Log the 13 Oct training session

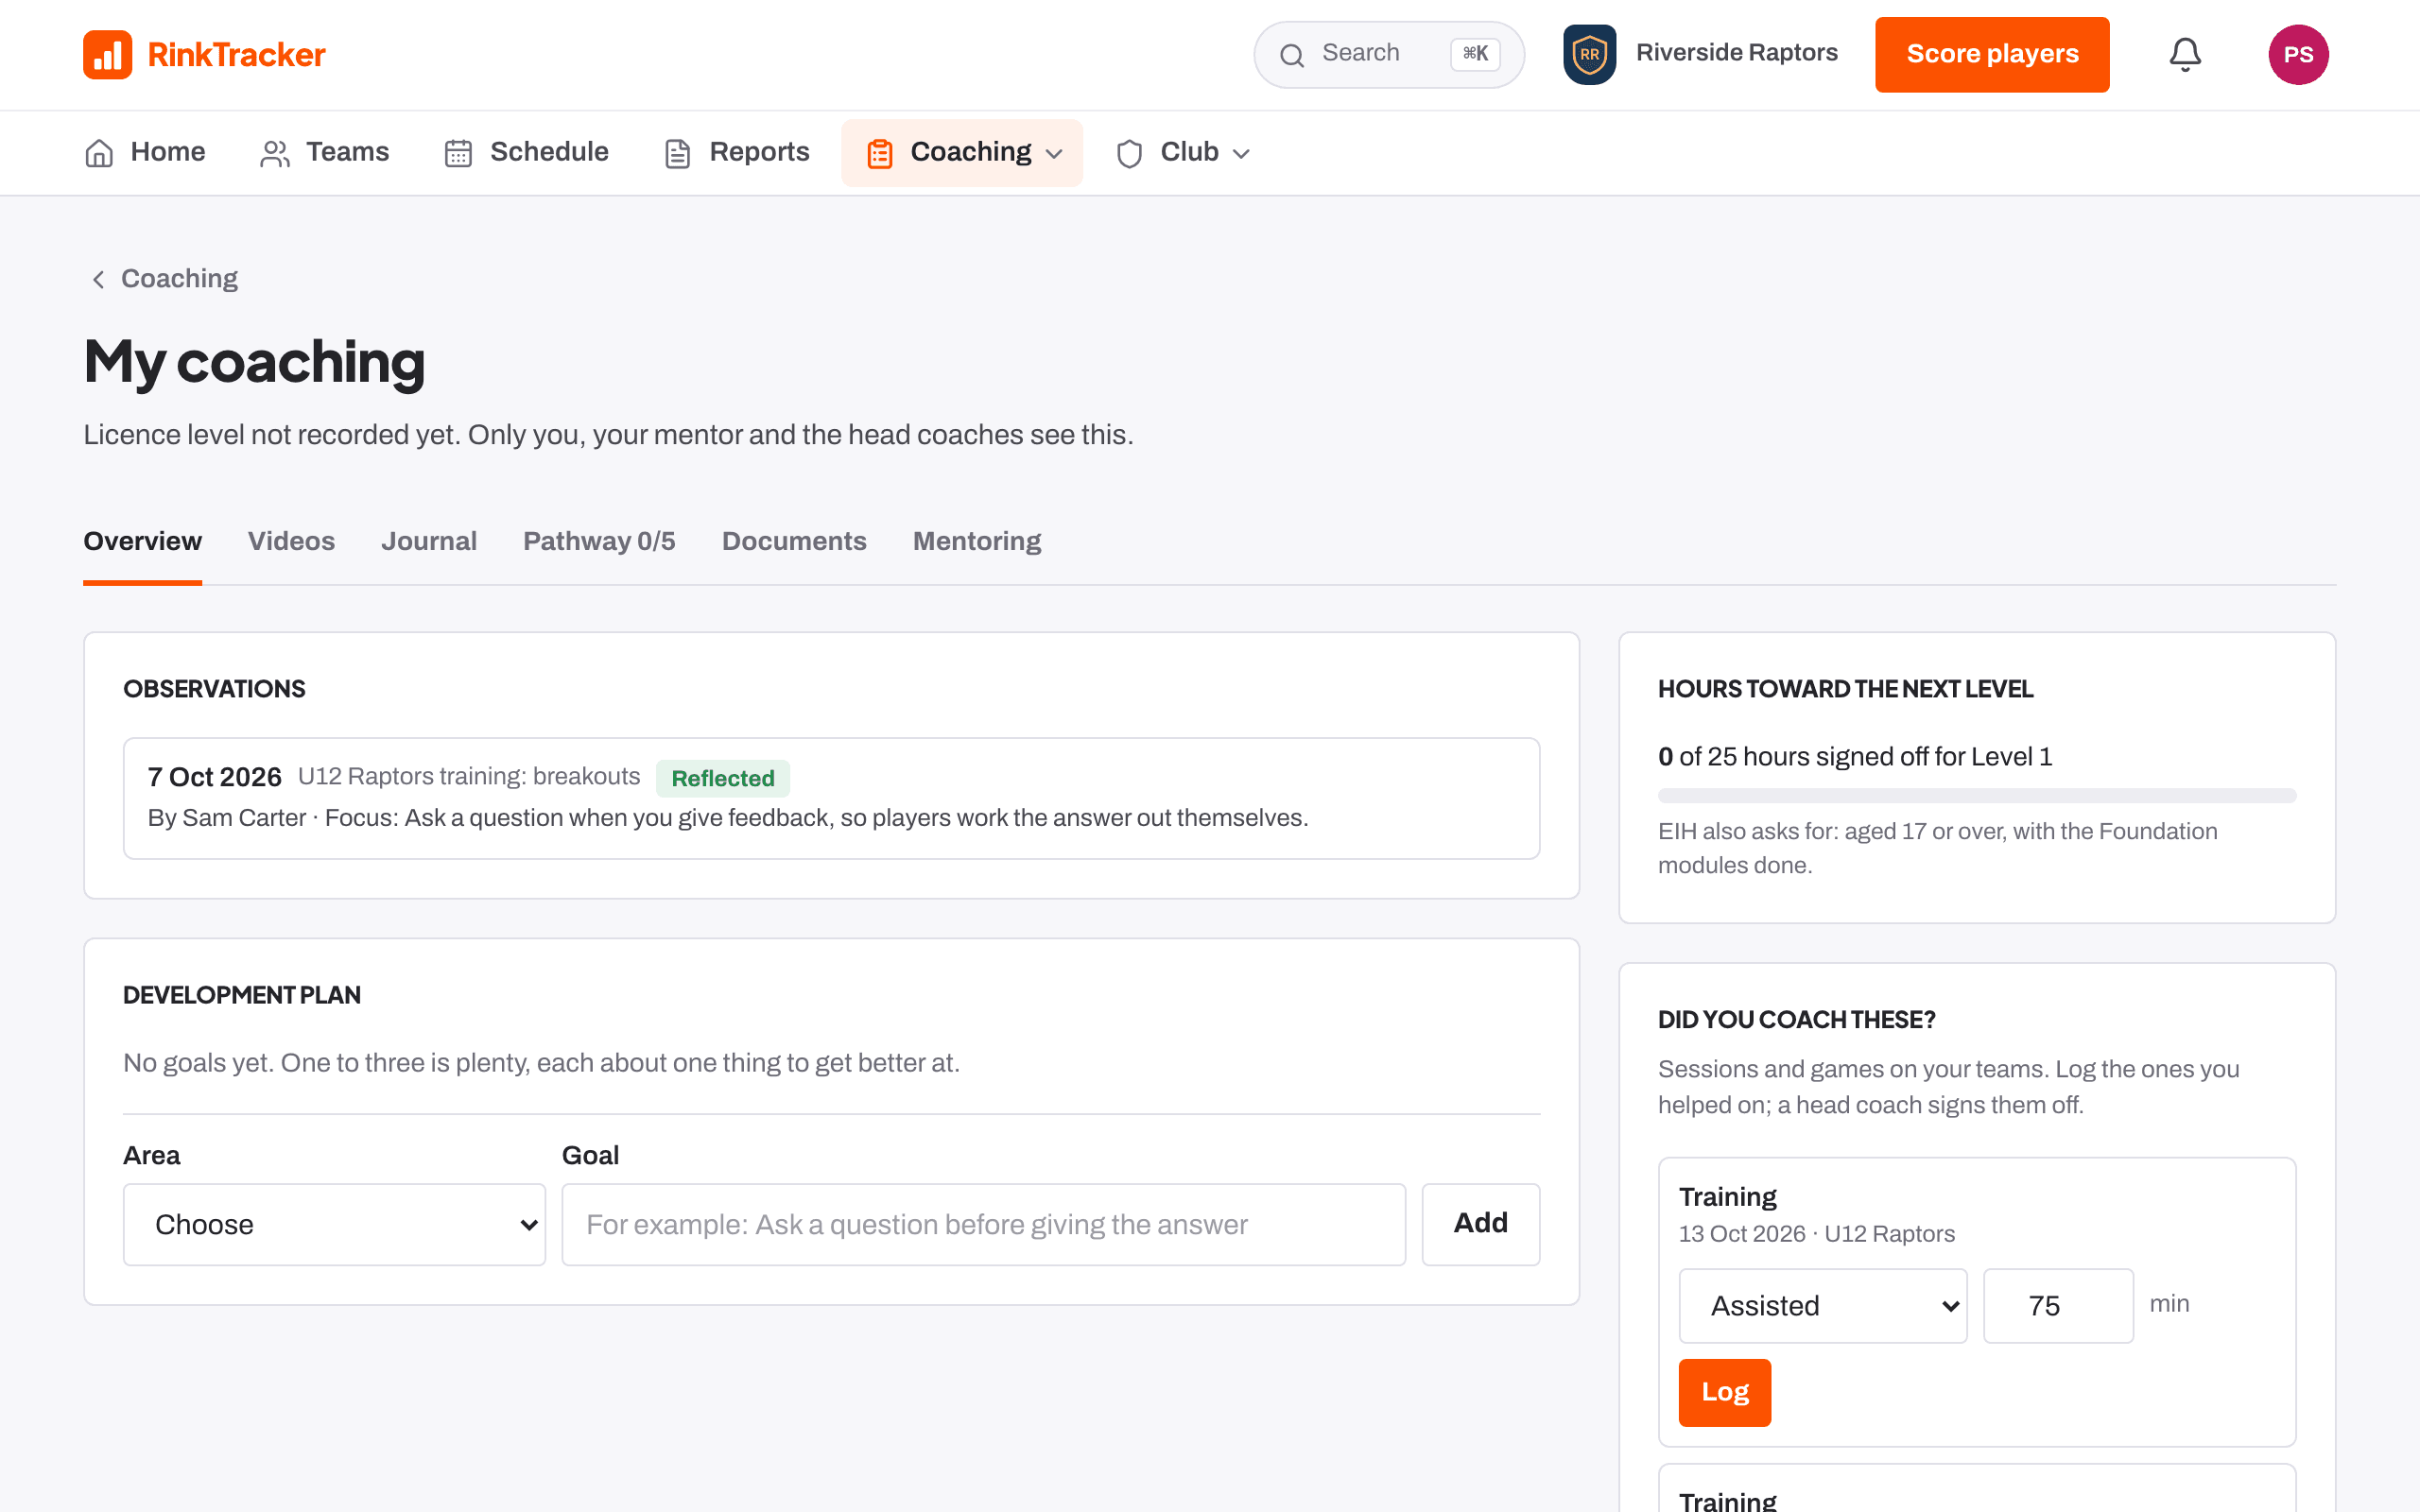point(1724,1392)
